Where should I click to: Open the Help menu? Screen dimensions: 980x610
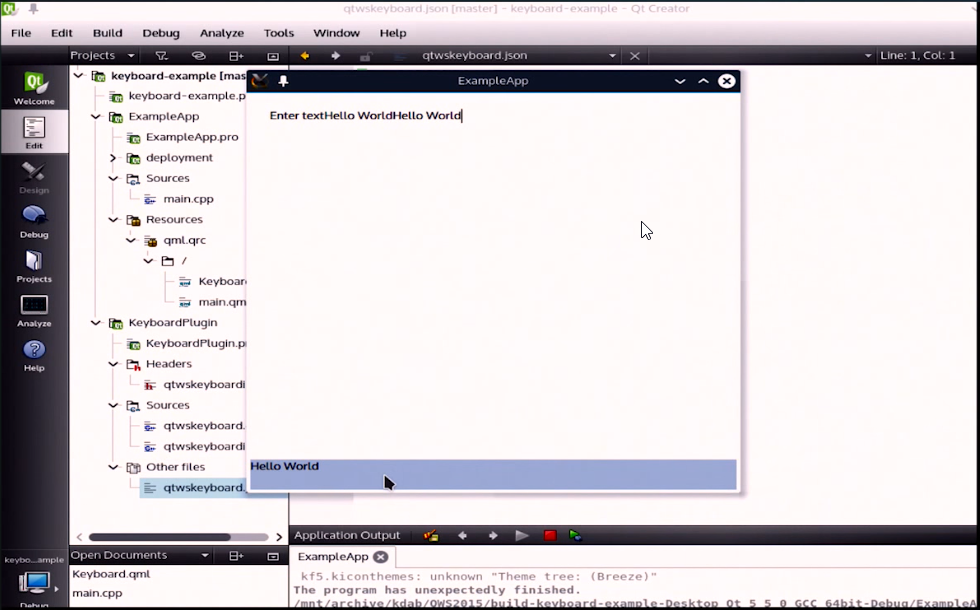tap(393, 33)
